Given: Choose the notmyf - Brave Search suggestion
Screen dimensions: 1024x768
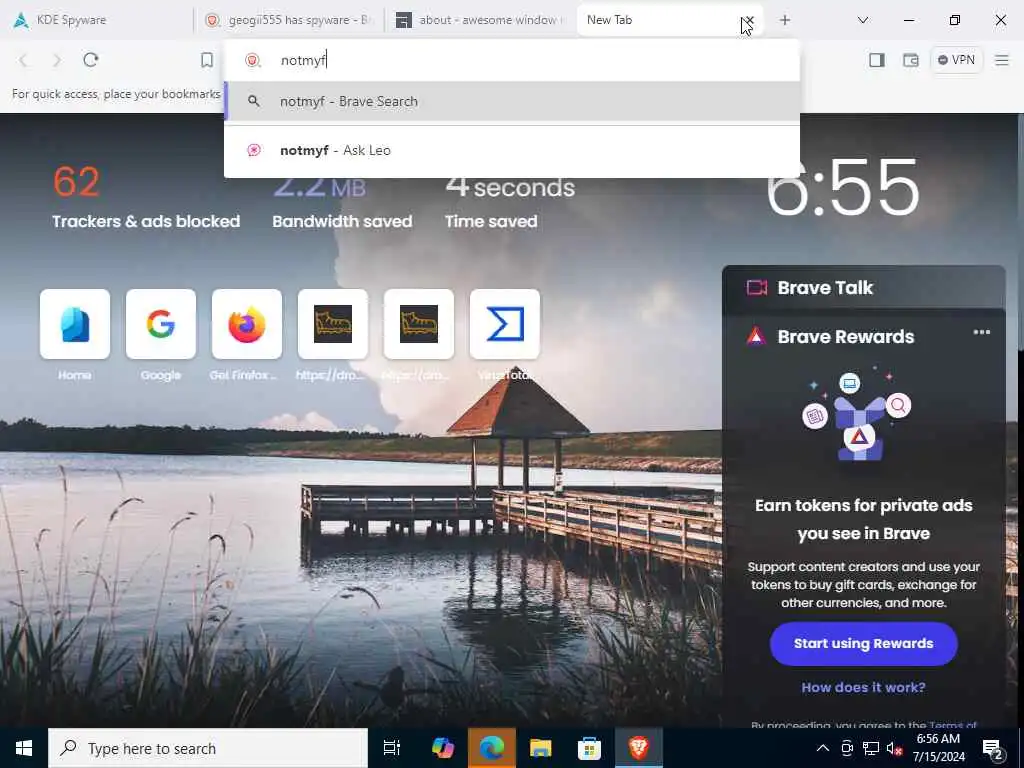Looking at the screenshot, I should (512, 101).
